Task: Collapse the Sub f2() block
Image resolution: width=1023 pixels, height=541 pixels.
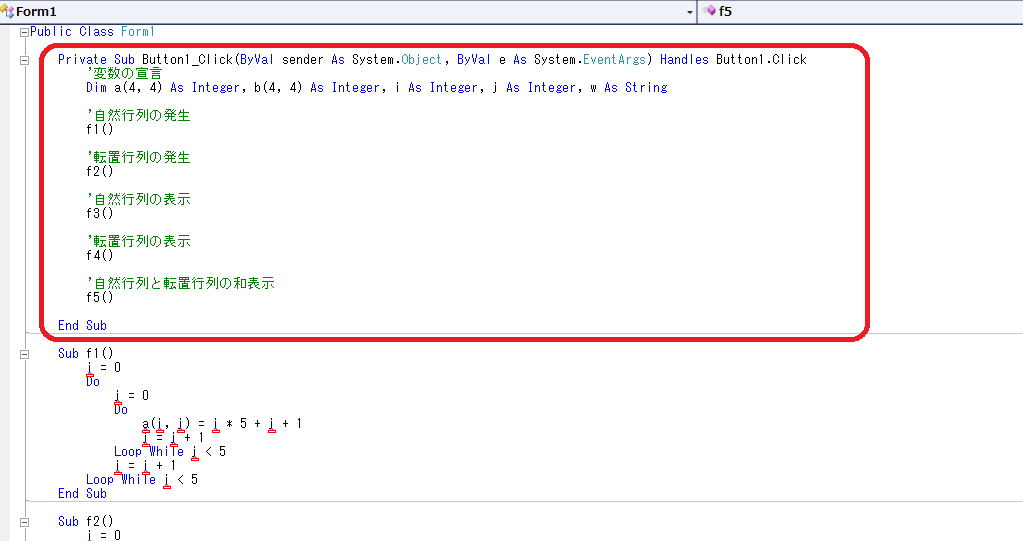Action: [x=24, y=522]
